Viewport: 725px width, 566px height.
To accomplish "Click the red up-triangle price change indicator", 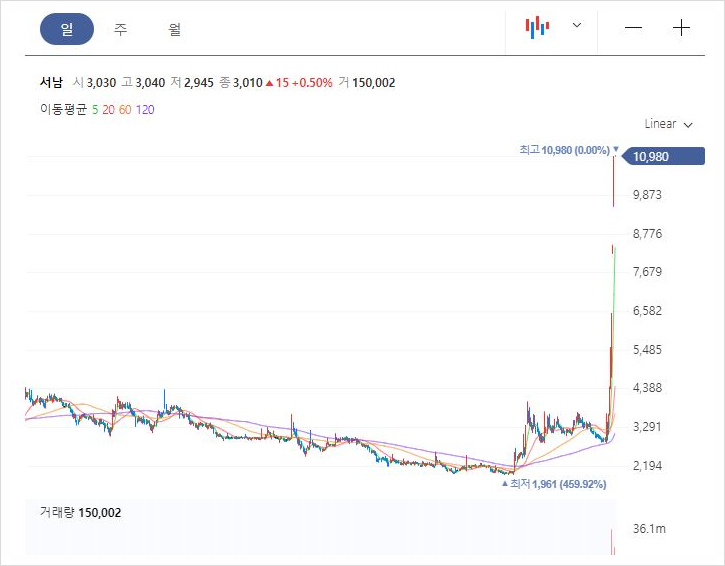I will coord(269,83).
